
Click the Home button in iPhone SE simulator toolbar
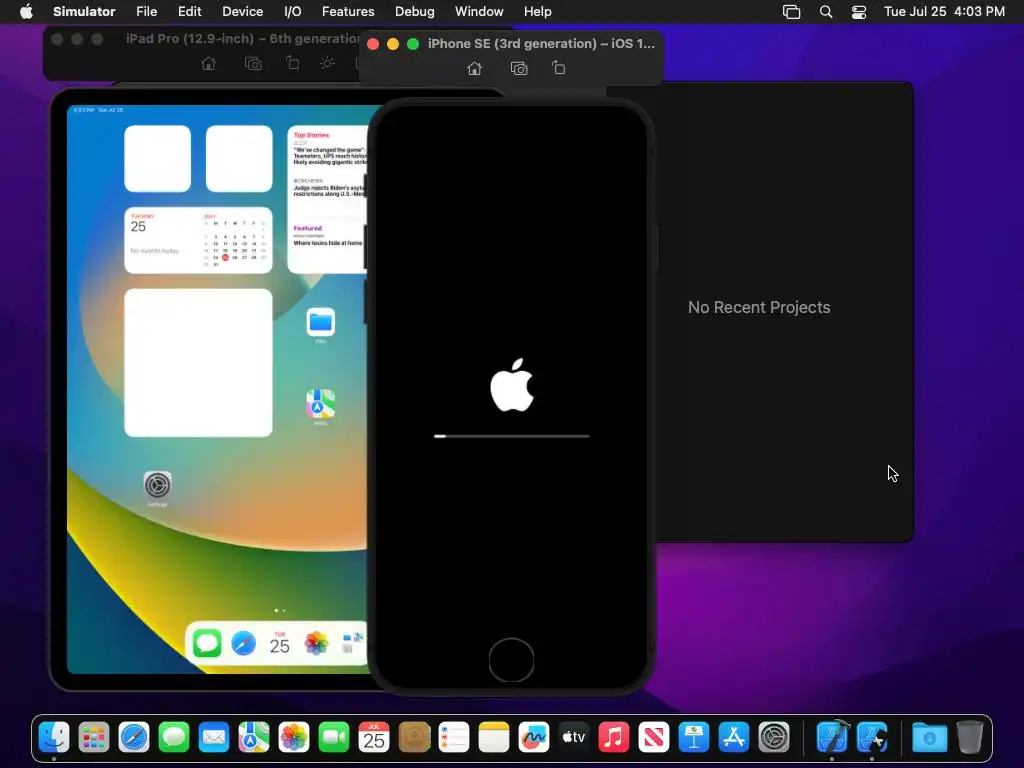[x=474, y=69]
